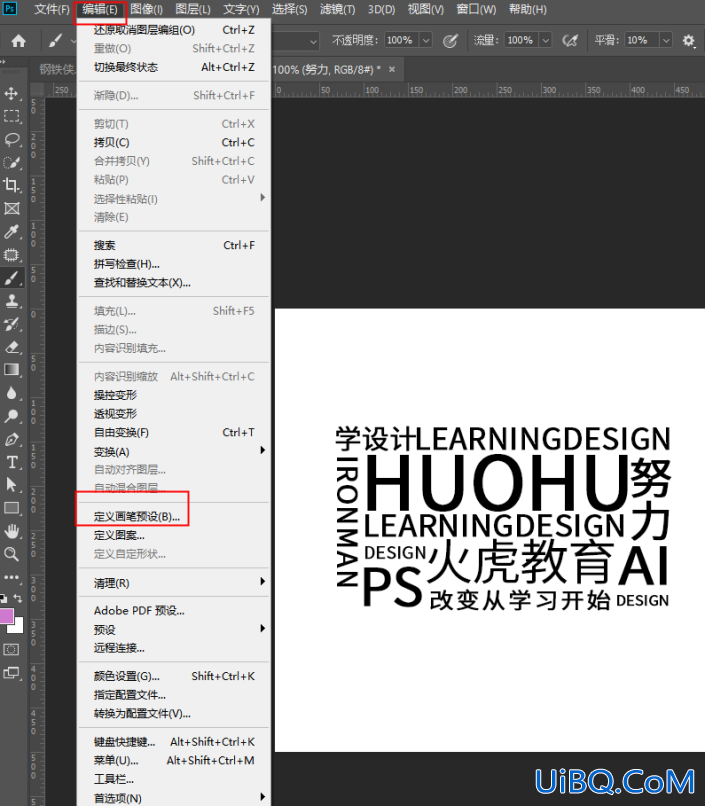Select the Rectangle shape tool
Screen dimensions: 705x806
click(11, 508)
